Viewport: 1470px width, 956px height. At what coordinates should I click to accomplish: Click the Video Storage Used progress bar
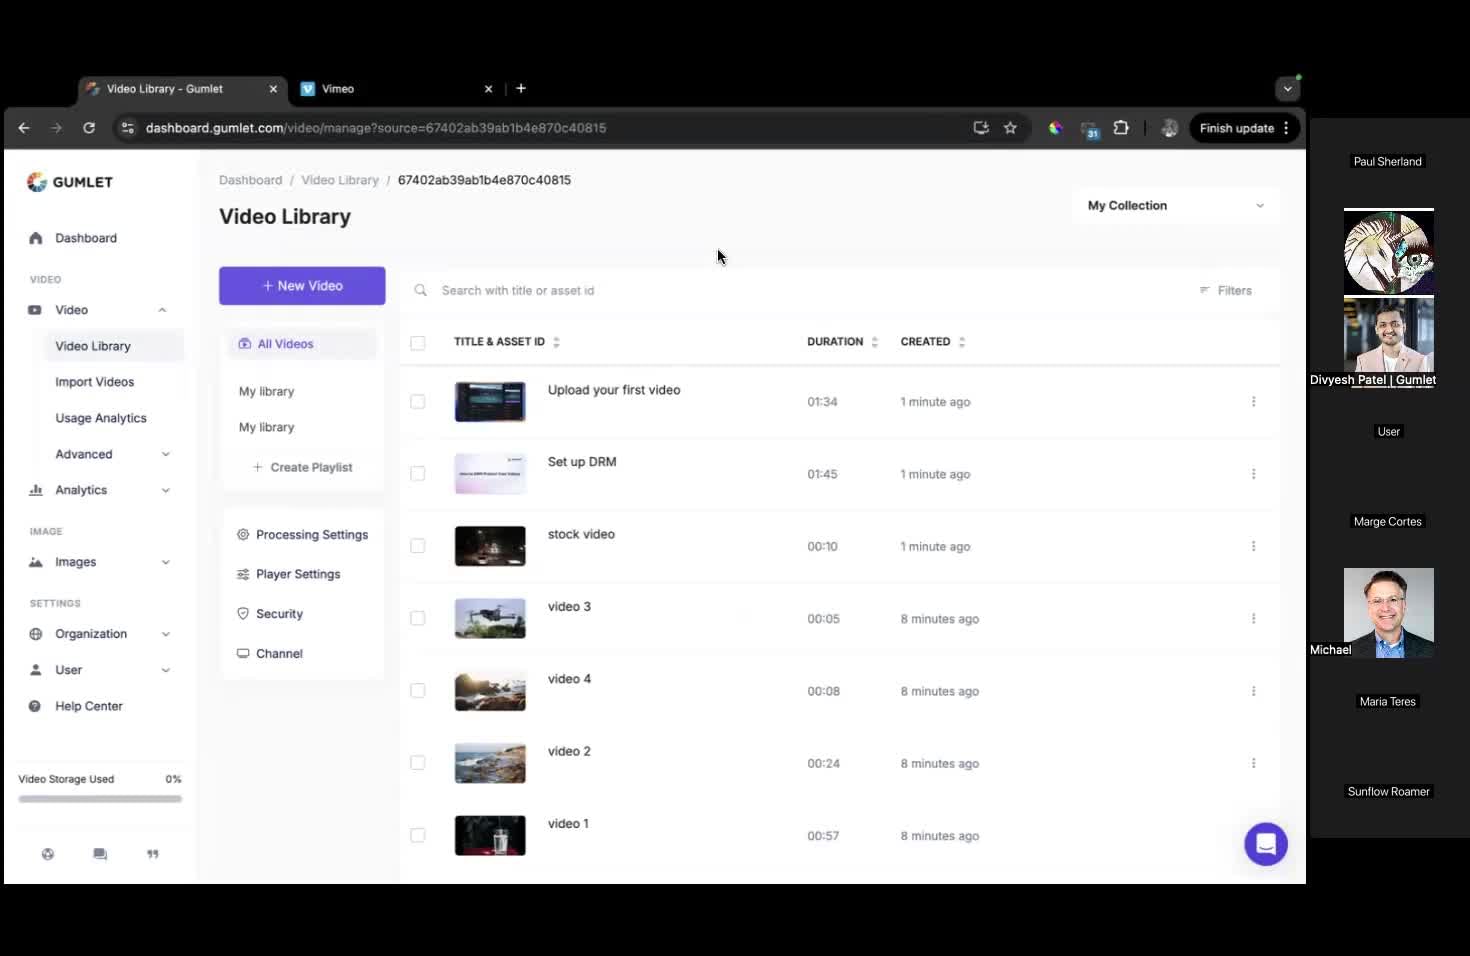[100, 799]
